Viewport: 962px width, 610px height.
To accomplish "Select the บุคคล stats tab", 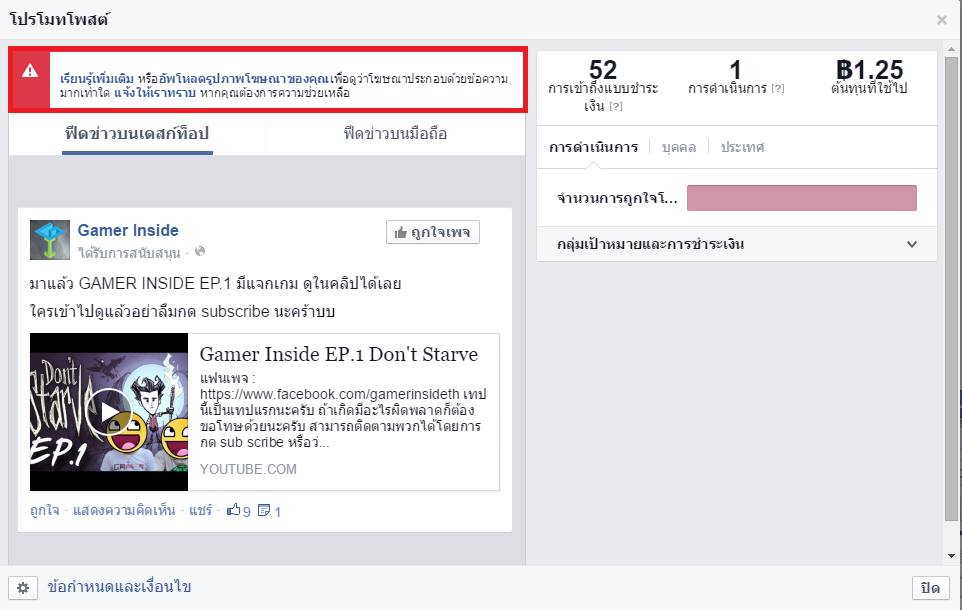I will [x=679, y=147].
